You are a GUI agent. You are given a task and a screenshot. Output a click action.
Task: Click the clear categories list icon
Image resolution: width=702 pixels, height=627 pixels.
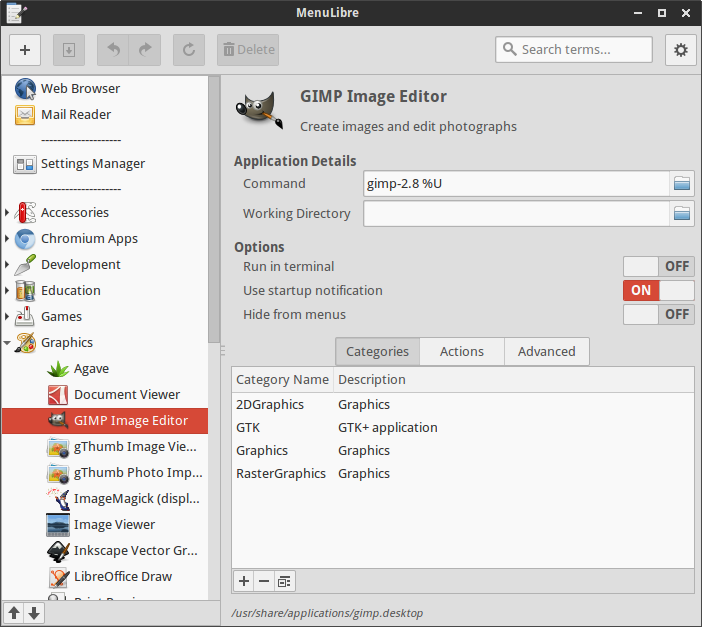tap(284, 581)
